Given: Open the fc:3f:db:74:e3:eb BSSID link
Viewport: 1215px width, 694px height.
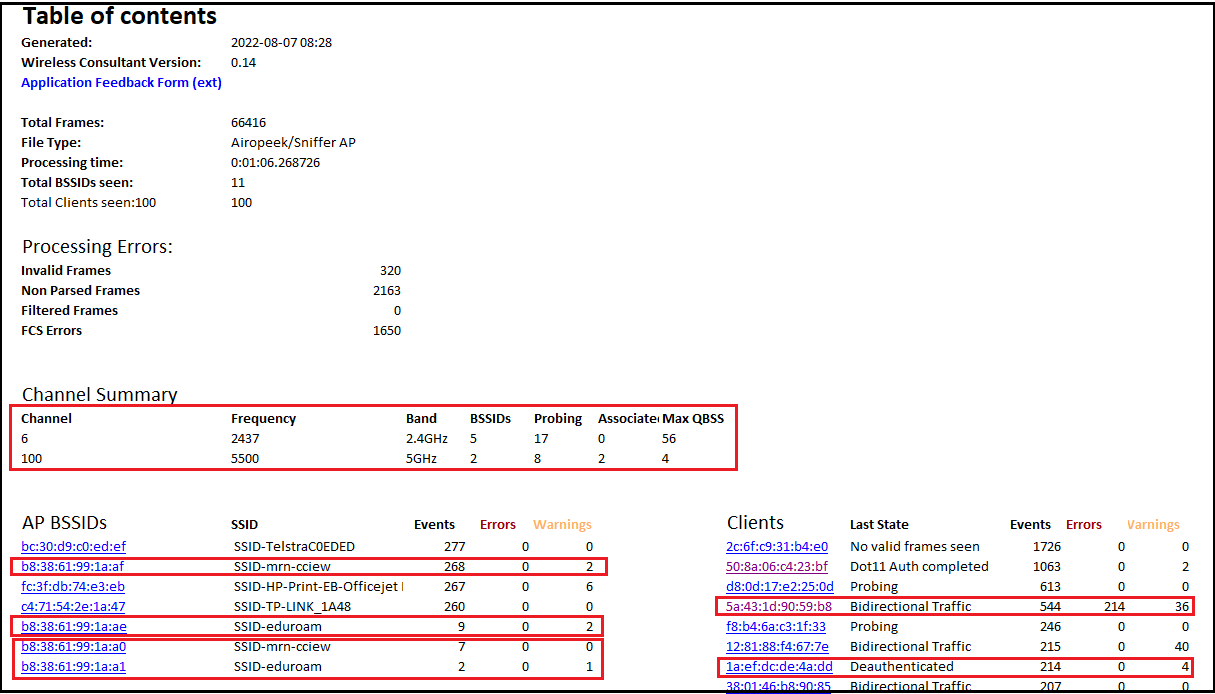Looking at the screenshot, I should 73,586.
